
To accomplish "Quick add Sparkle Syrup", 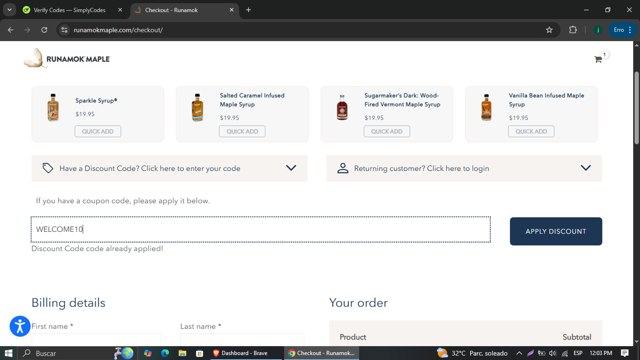I will [98, 131].
